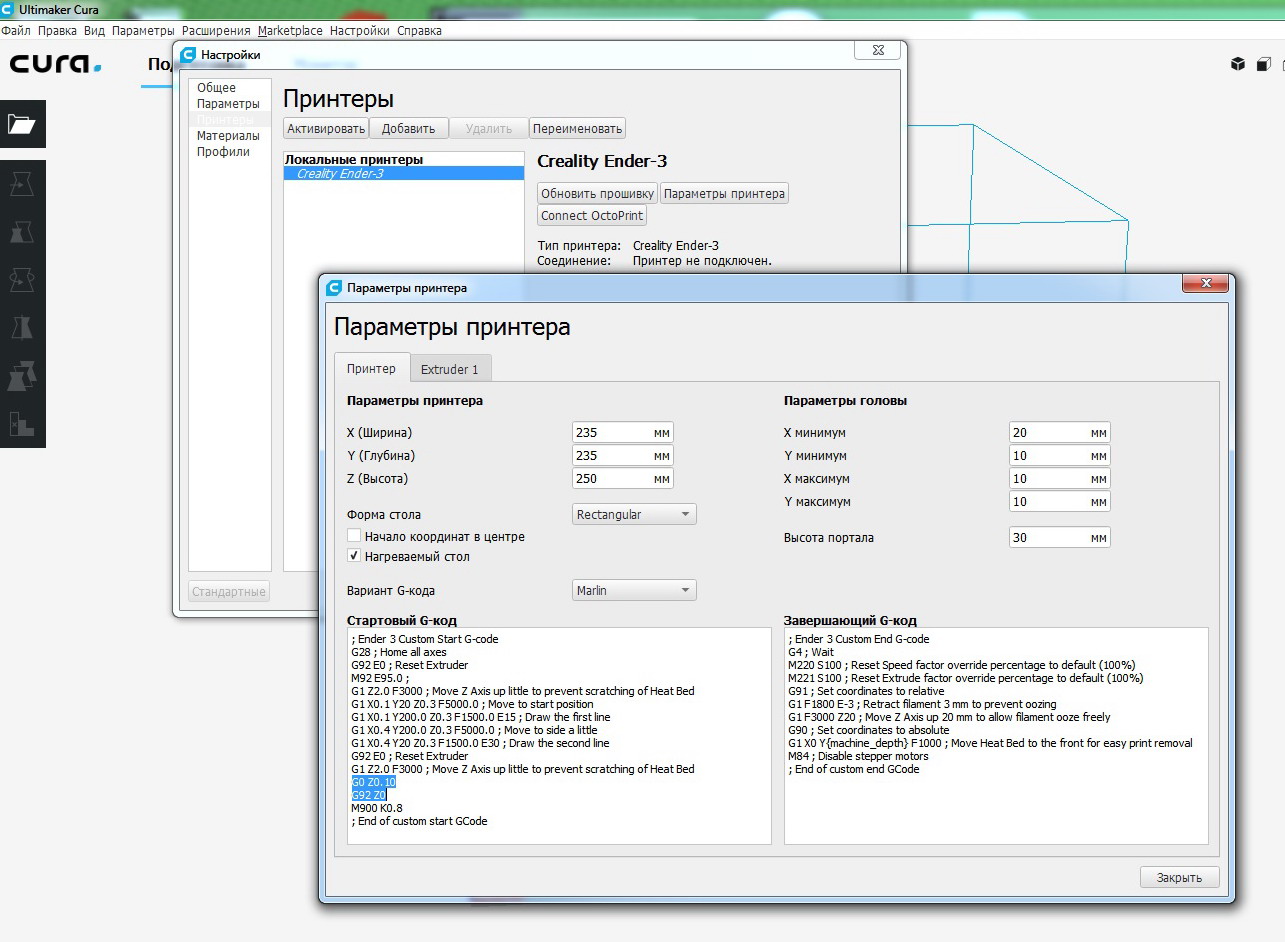Select Параметры in settings sidebar
Screen dimensions: 1285x942
[x=229, y=104]
